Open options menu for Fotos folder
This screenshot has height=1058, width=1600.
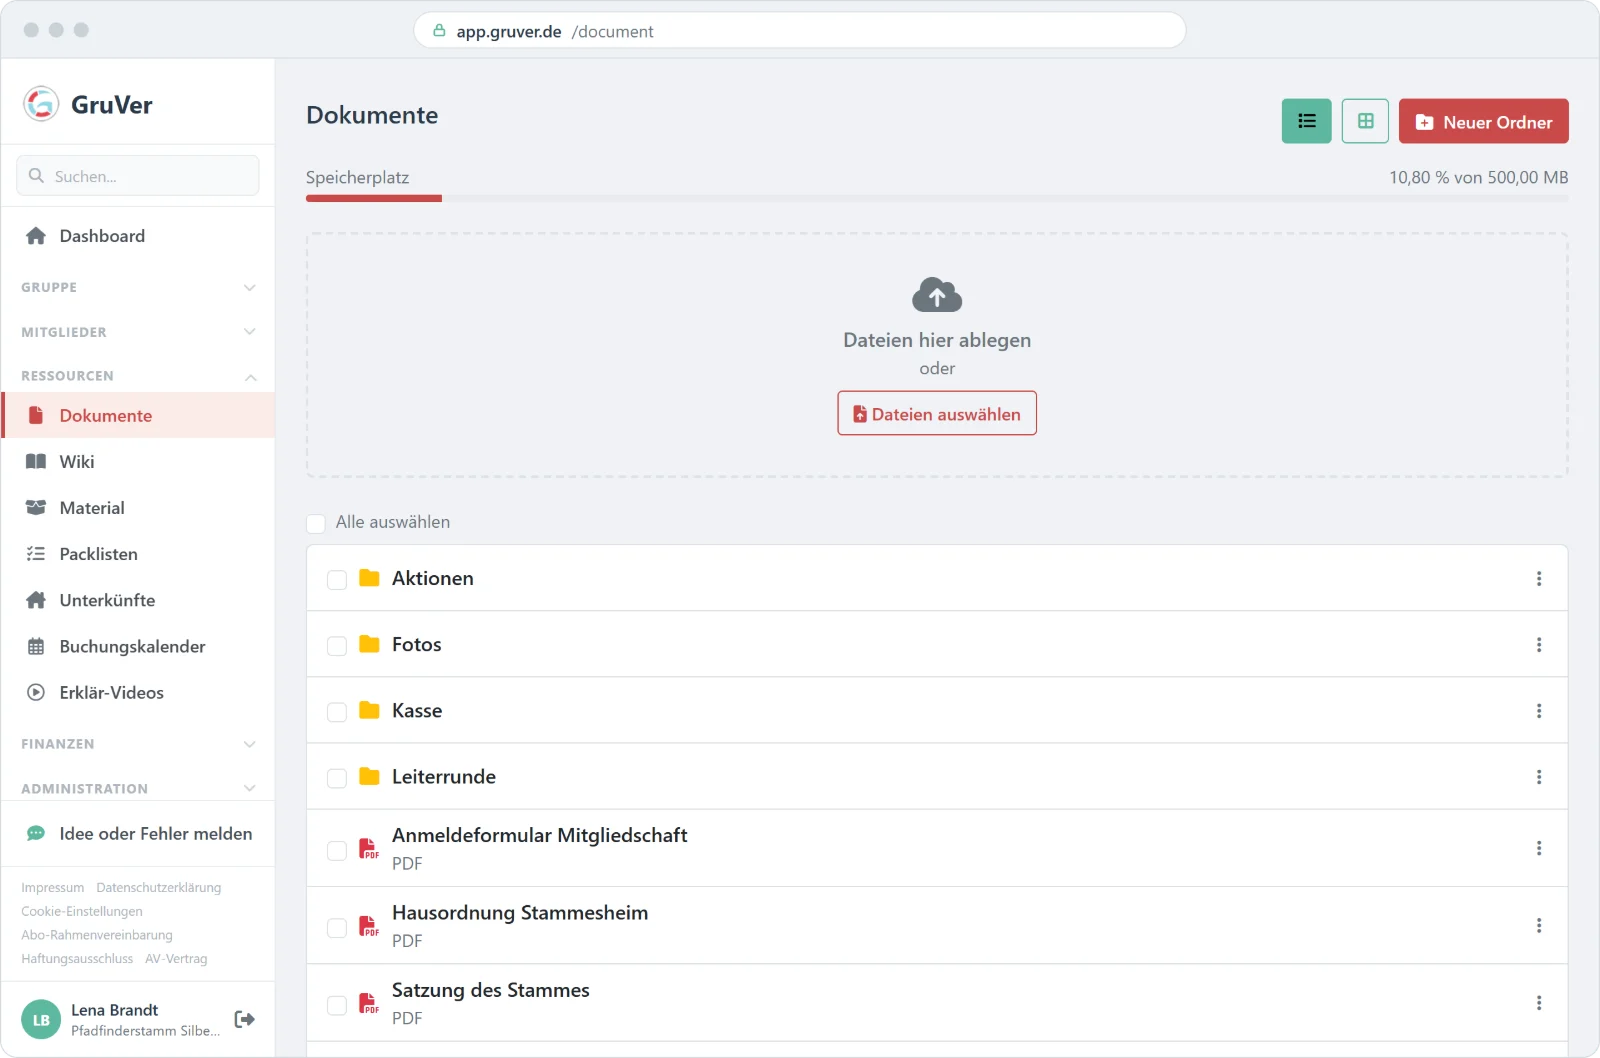click(1538, 644)
